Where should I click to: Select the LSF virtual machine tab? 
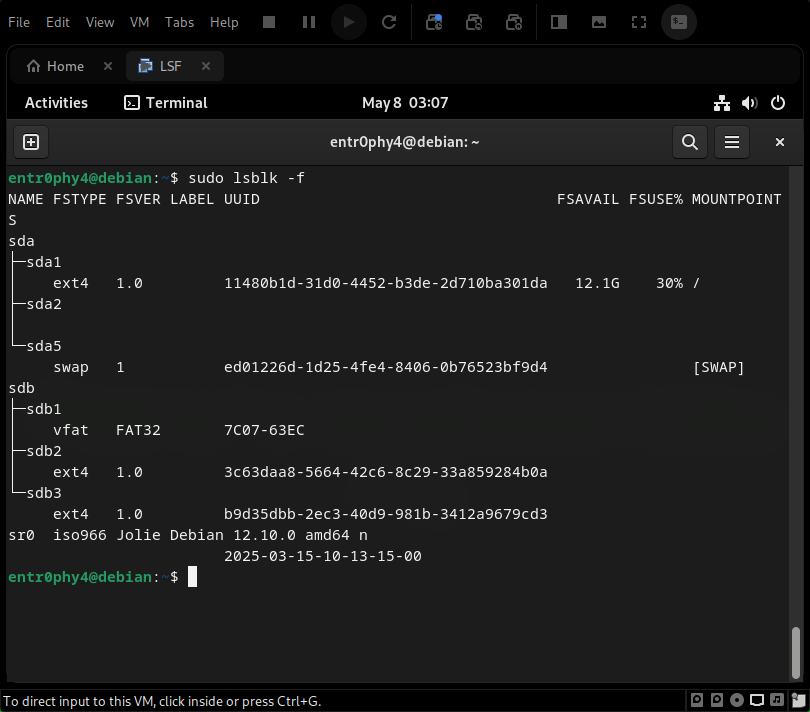pos(168,66)
